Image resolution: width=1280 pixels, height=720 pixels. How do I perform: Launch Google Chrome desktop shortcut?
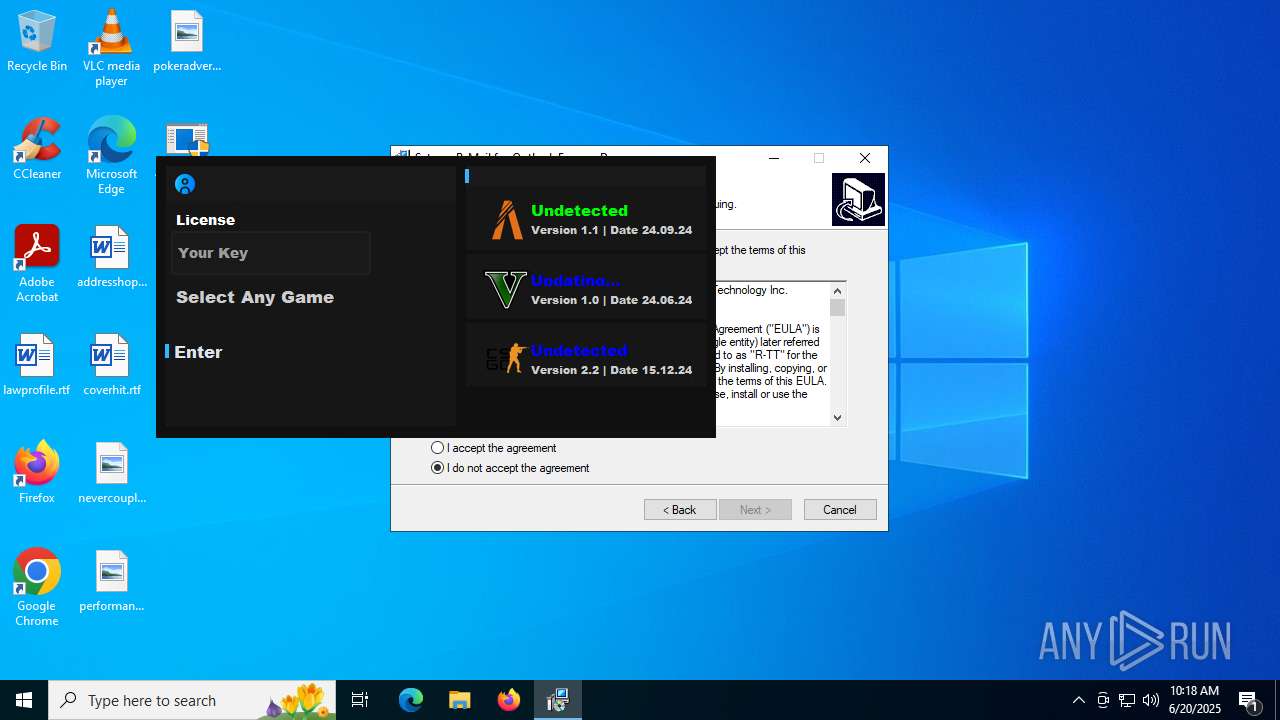pyautogui.click(x=37, y=588)
